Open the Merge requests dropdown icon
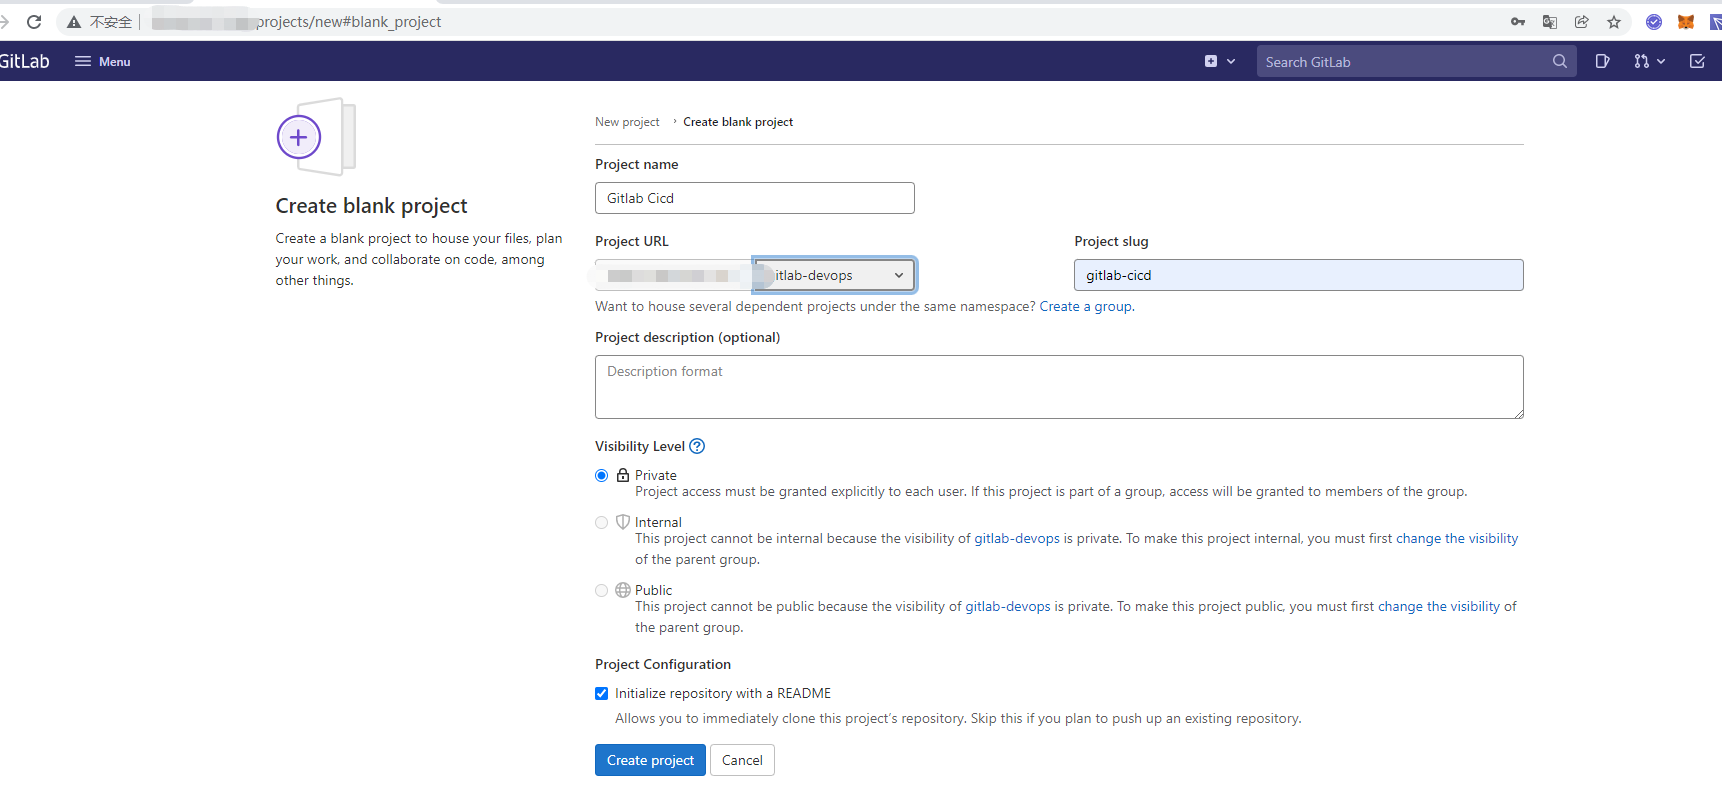Viewport: 1722px width, 808px height. [1650, 61]
